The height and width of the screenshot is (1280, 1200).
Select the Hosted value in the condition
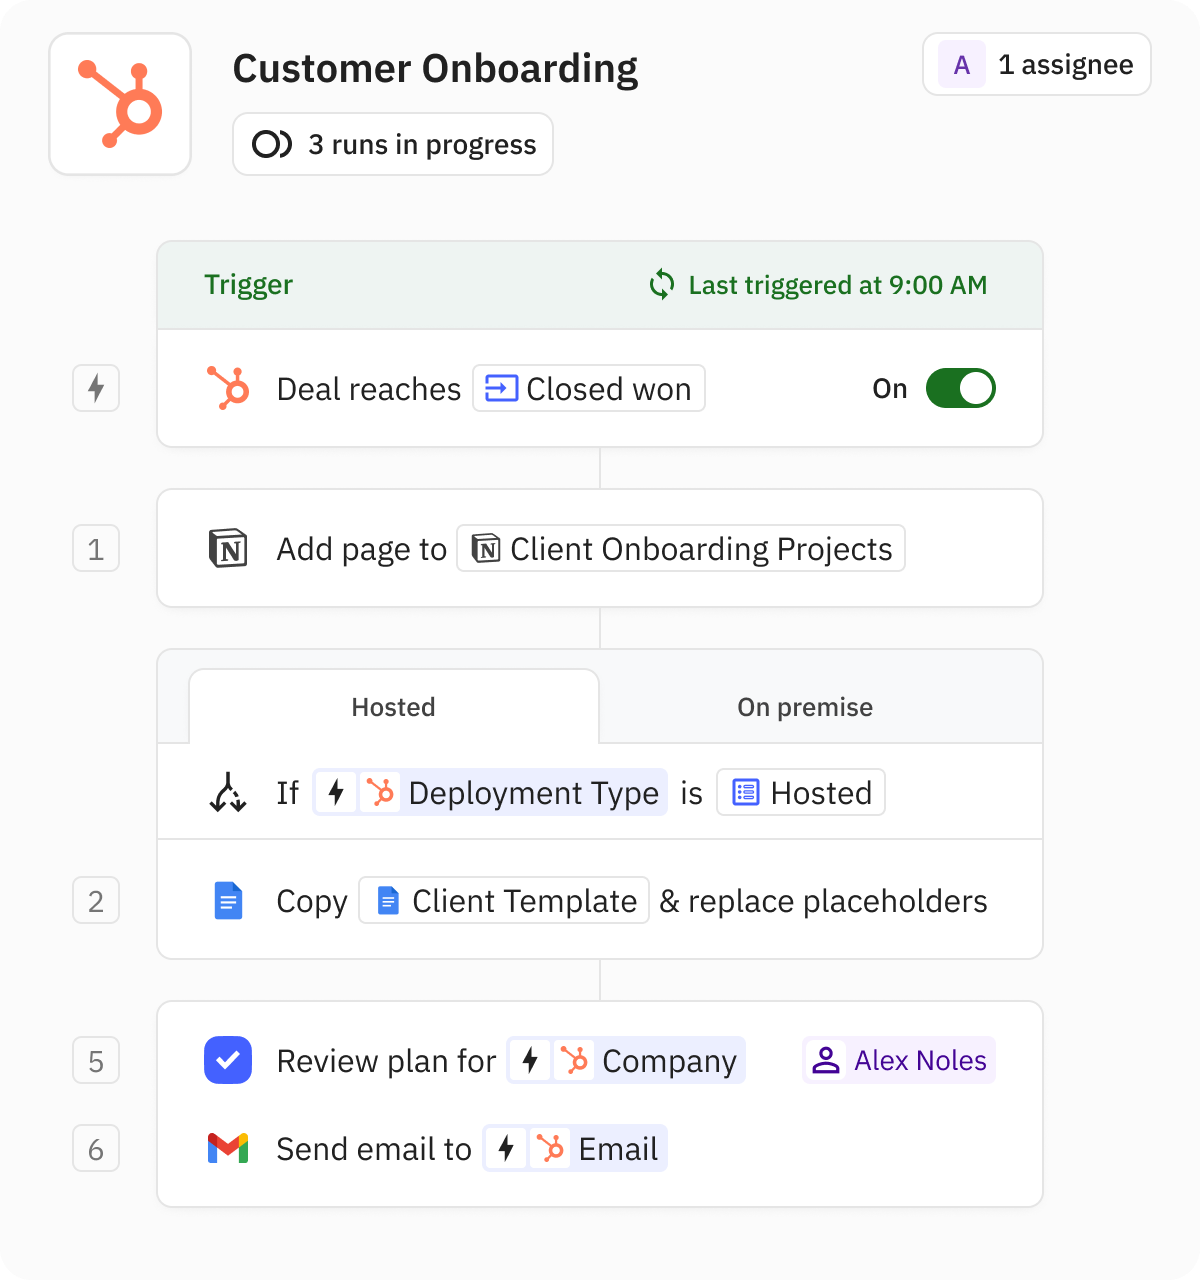click(x=800, y=792)
